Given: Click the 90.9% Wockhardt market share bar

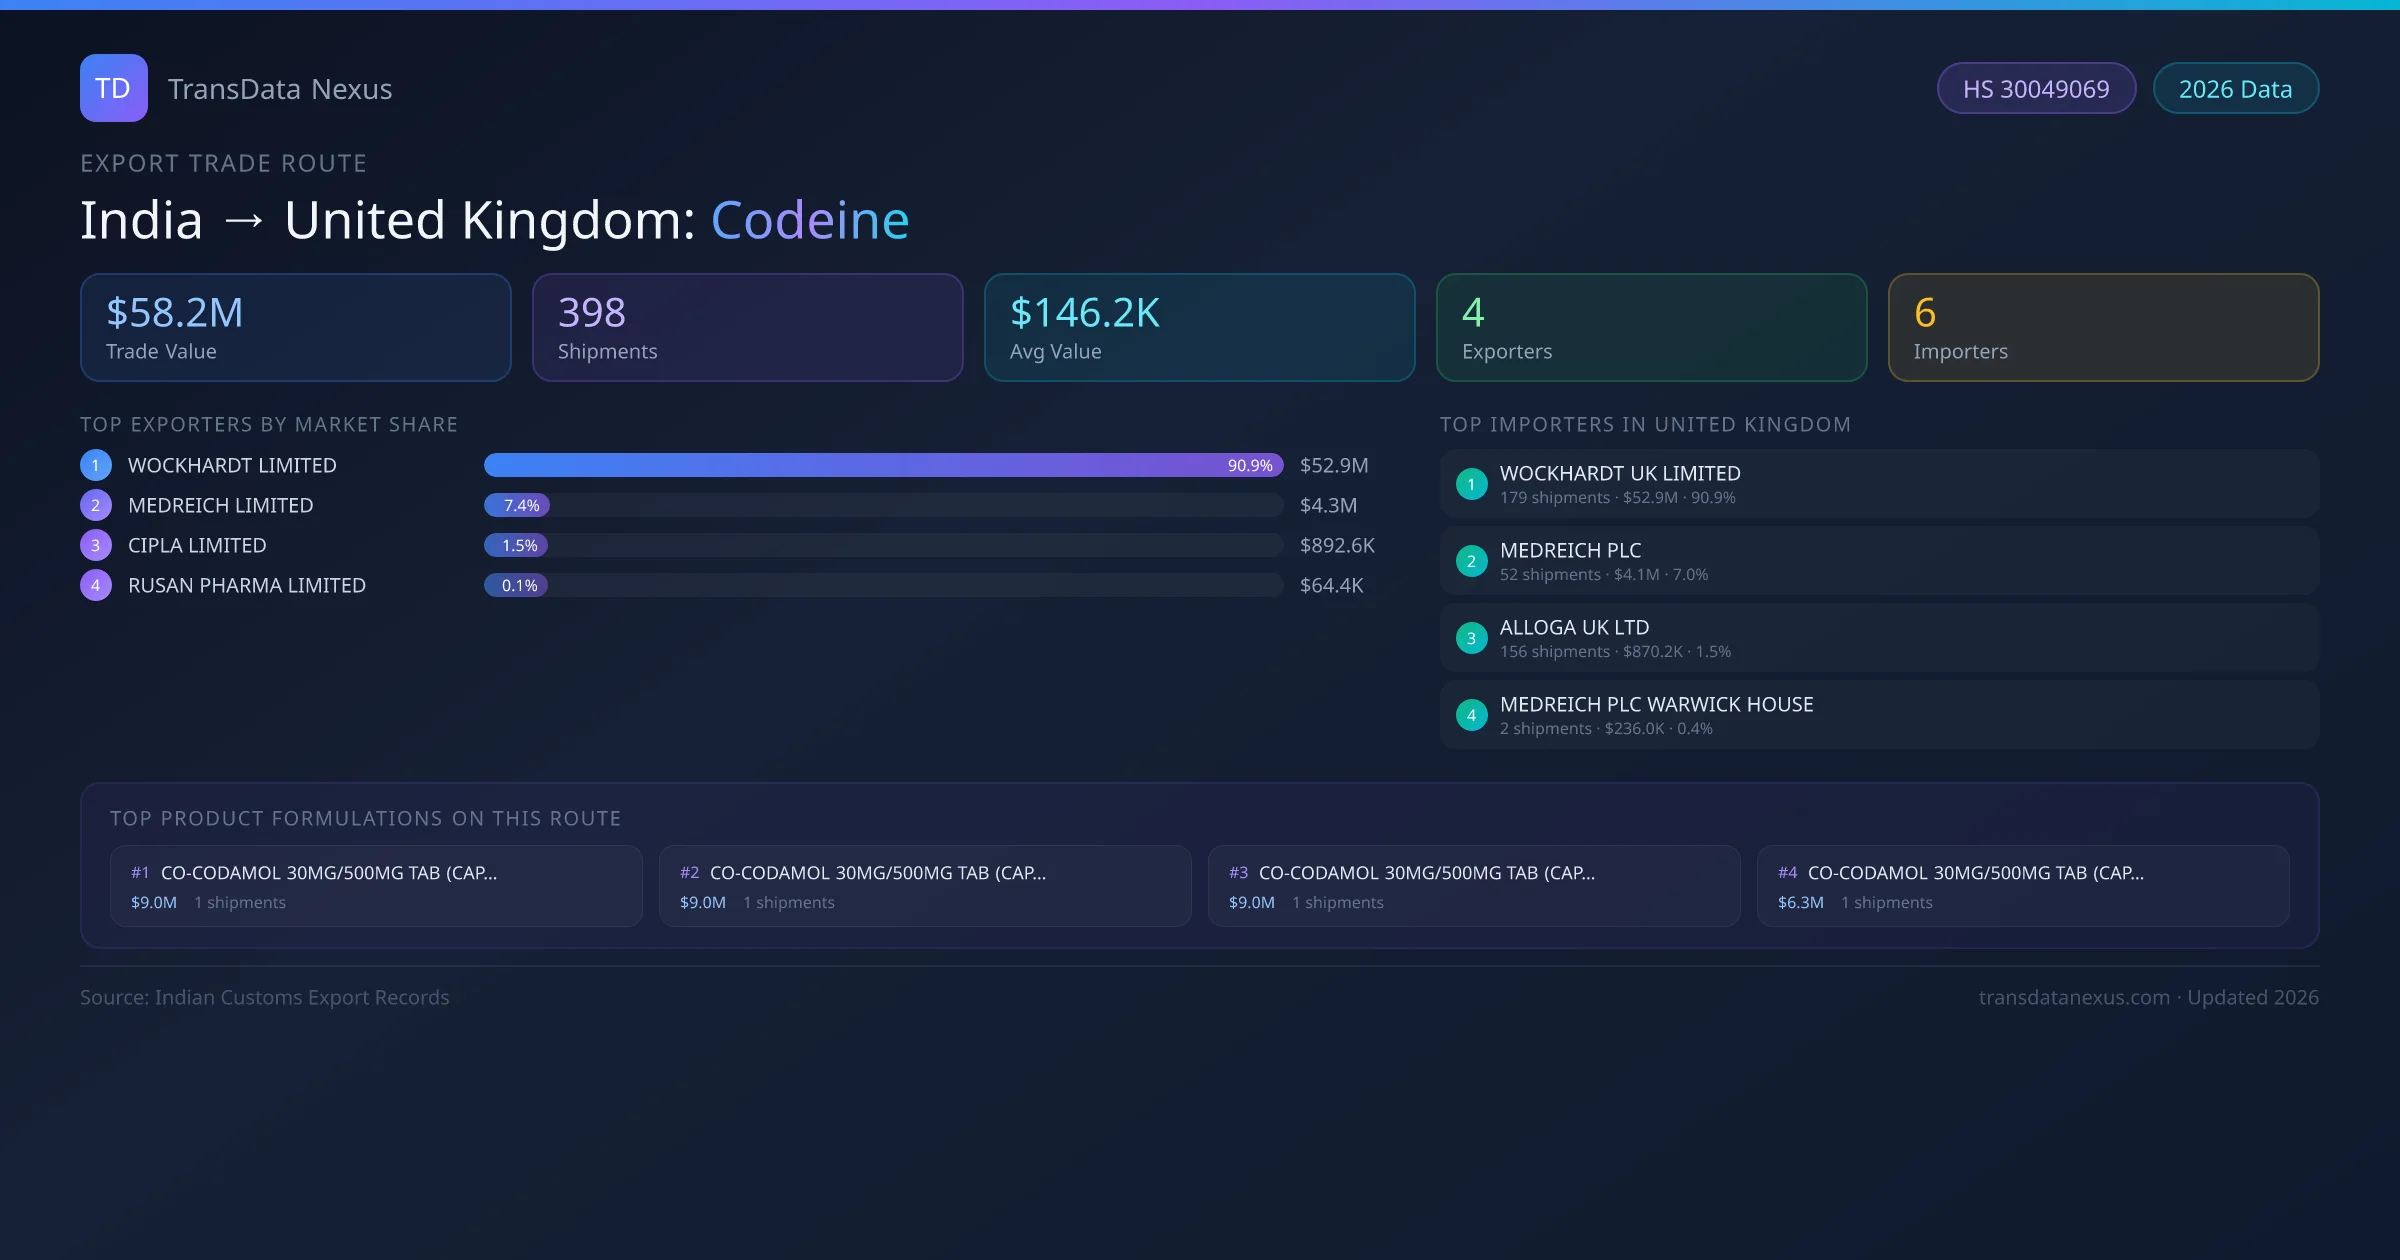Looking at the screenshot, I should (882, 465).
